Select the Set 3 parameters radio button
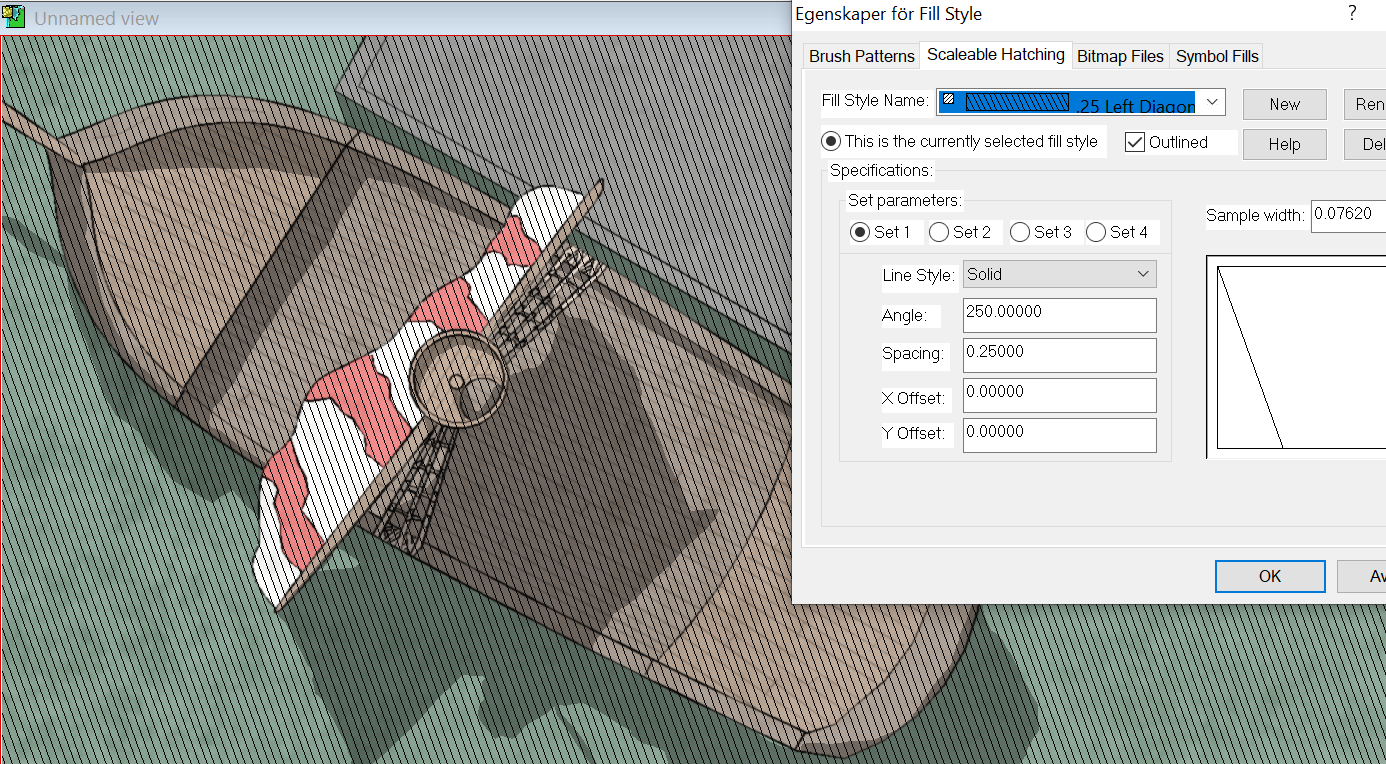 pos(1020,232)
